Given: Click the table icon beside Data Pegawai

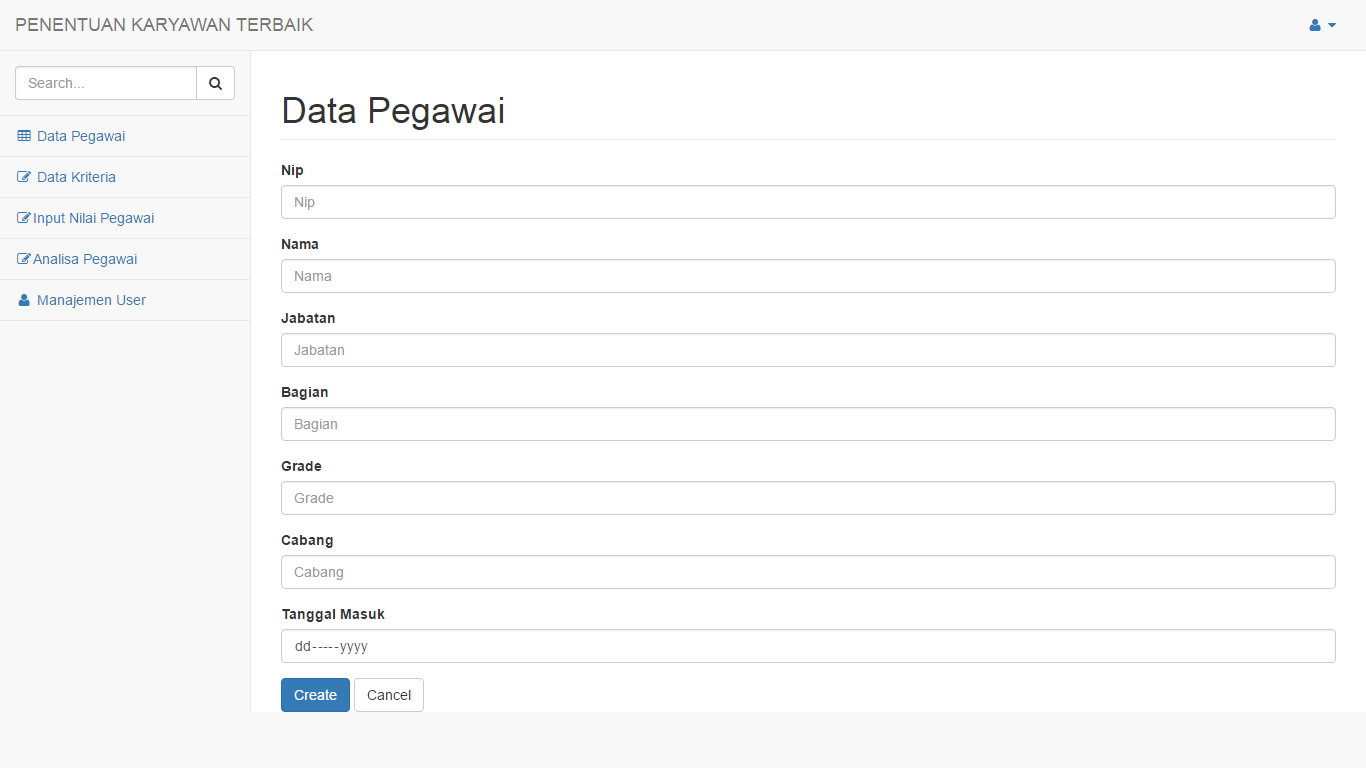Looking at the screenshot, I should pos(24,136).
